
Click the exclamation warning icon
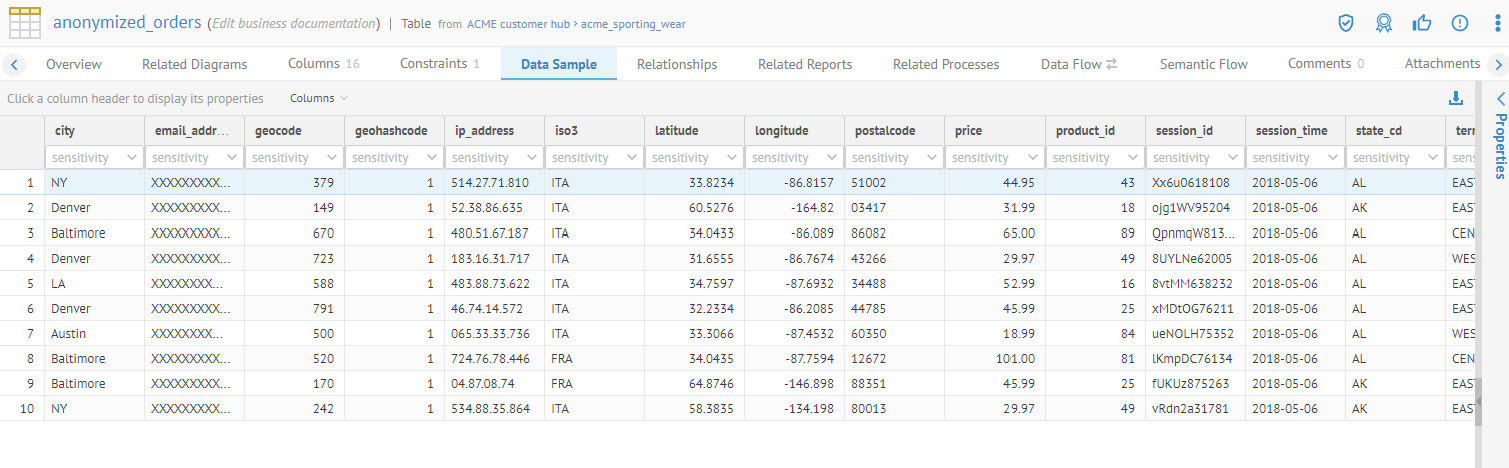(1459, 23)
